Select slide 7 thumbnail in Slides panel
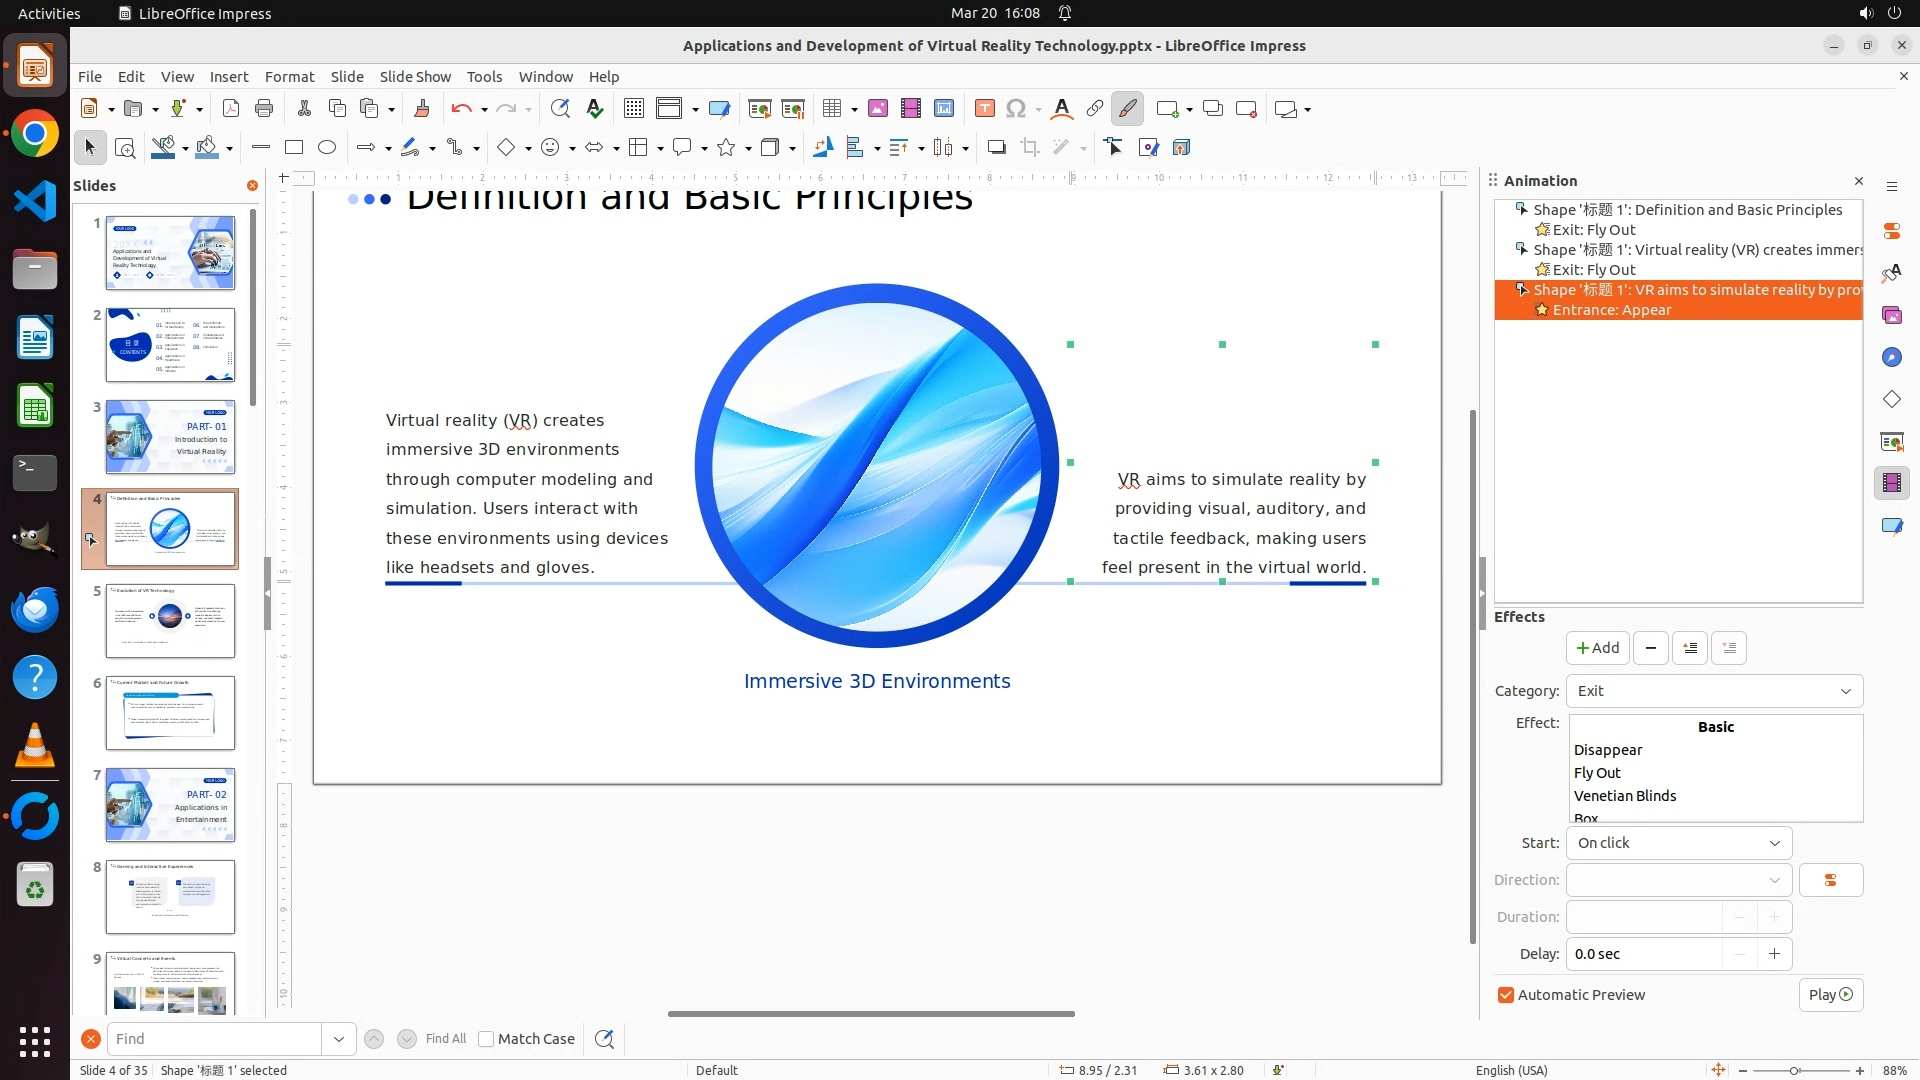Viewport: 1920px width, 1080px height. click(170, 805)
